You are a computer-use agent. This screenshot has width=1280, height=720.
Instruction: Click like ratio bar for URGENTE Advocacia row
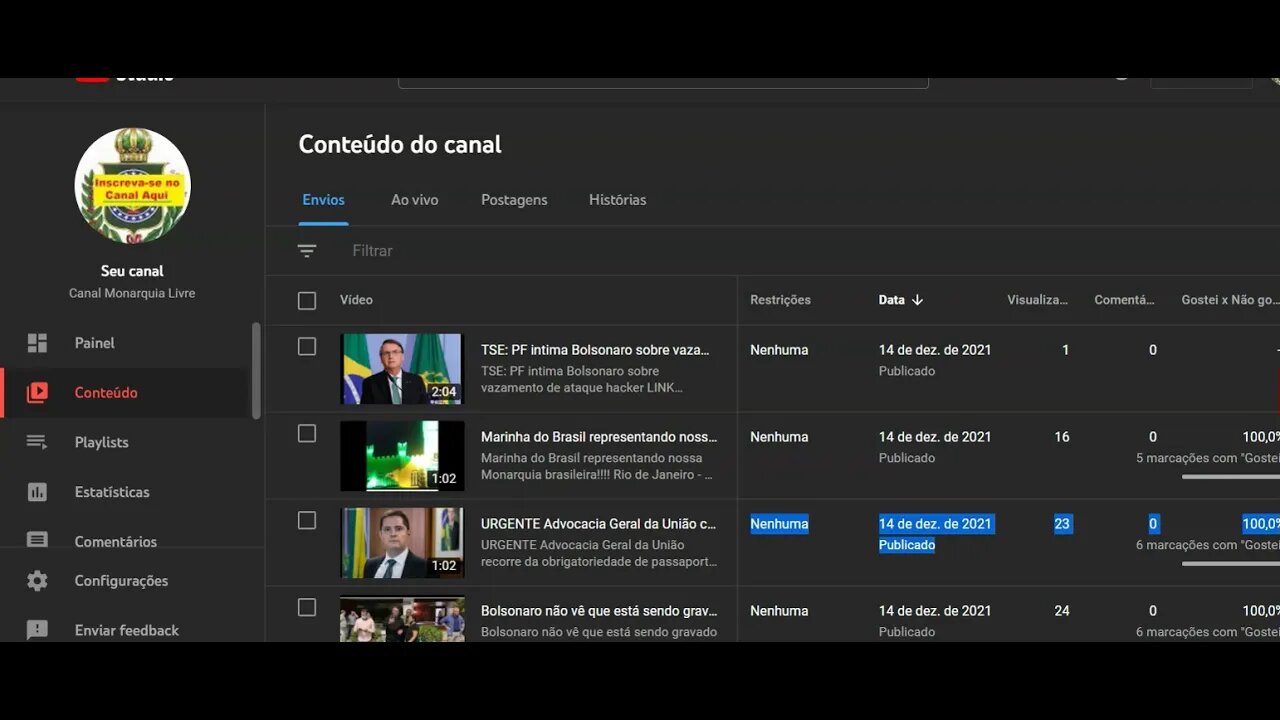1231,564
